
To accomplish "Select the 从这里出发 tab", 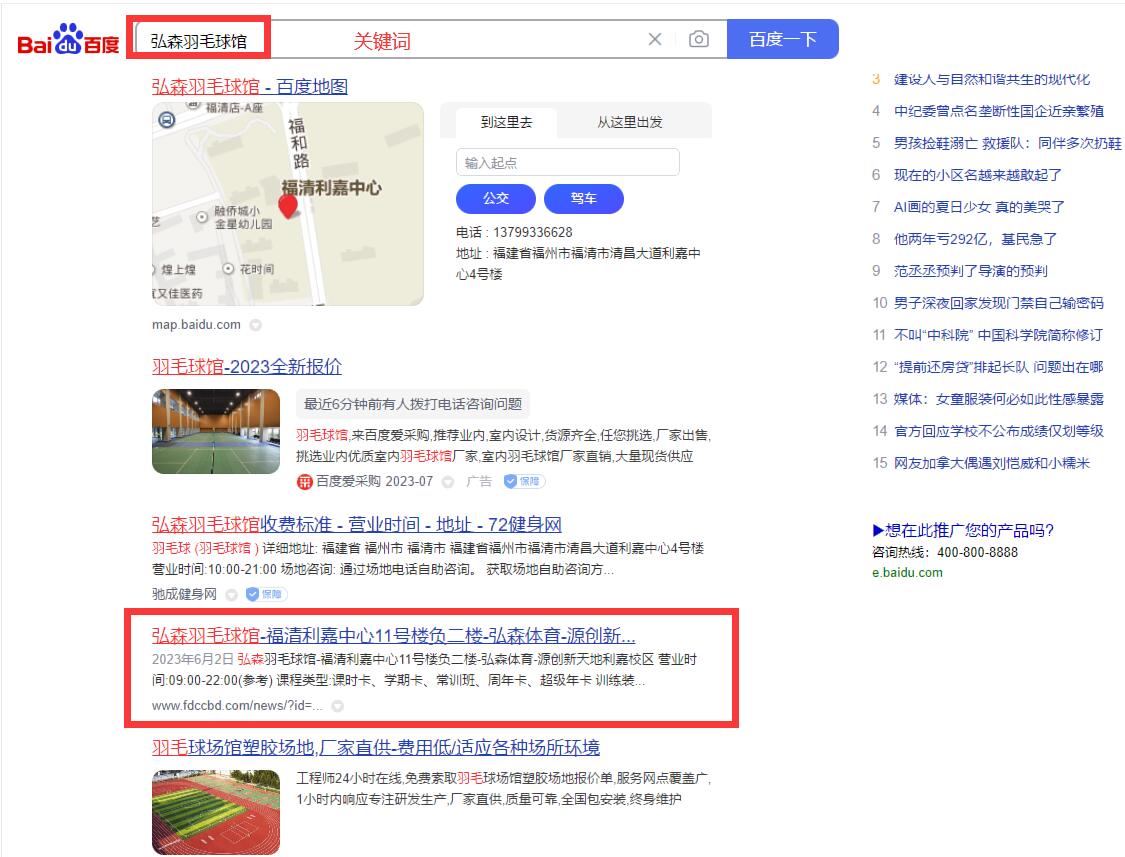I will tap(630, 122).
